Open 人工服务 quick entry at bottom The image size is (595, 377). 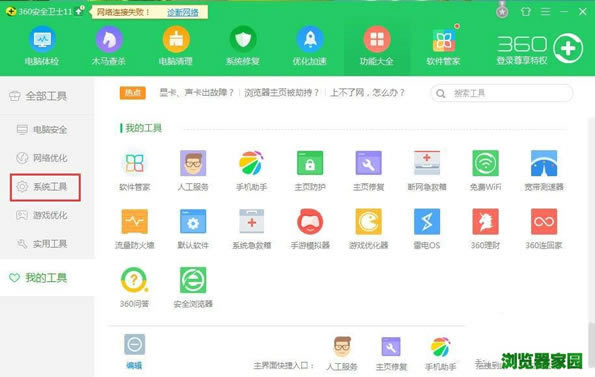pos(342,353)
